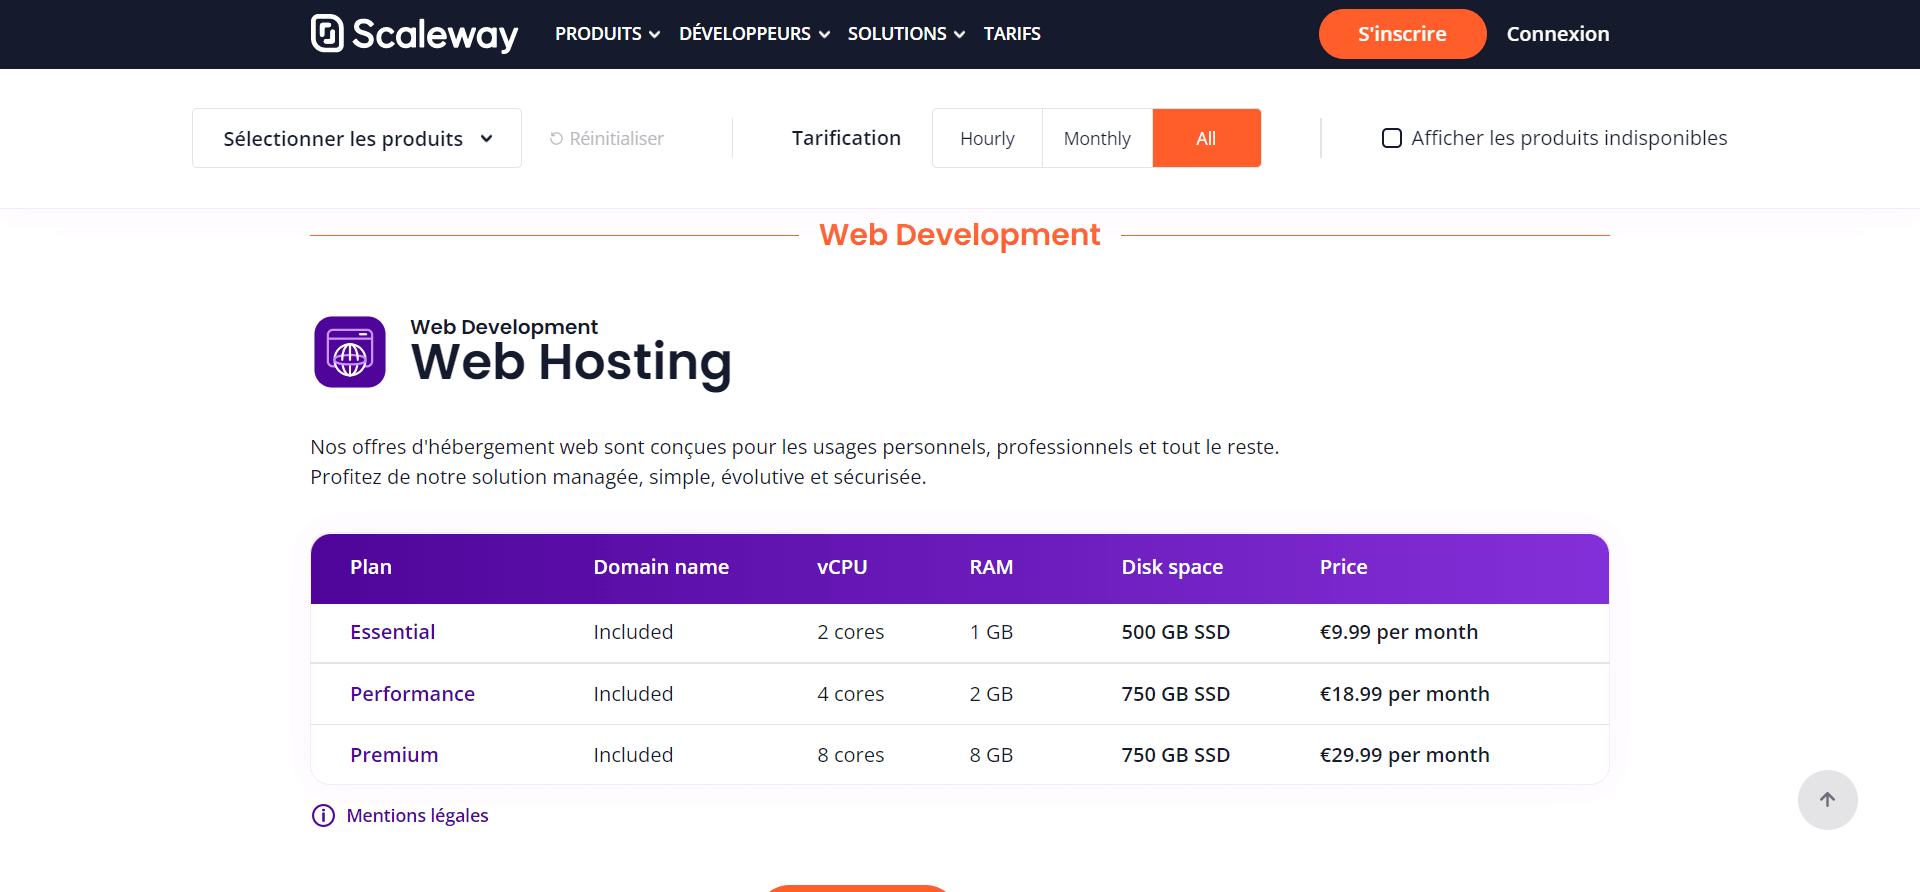Expand the SOLUTIONS navigation menu
The height and width of the screenshot is (892, 1920).
(906, 34)
